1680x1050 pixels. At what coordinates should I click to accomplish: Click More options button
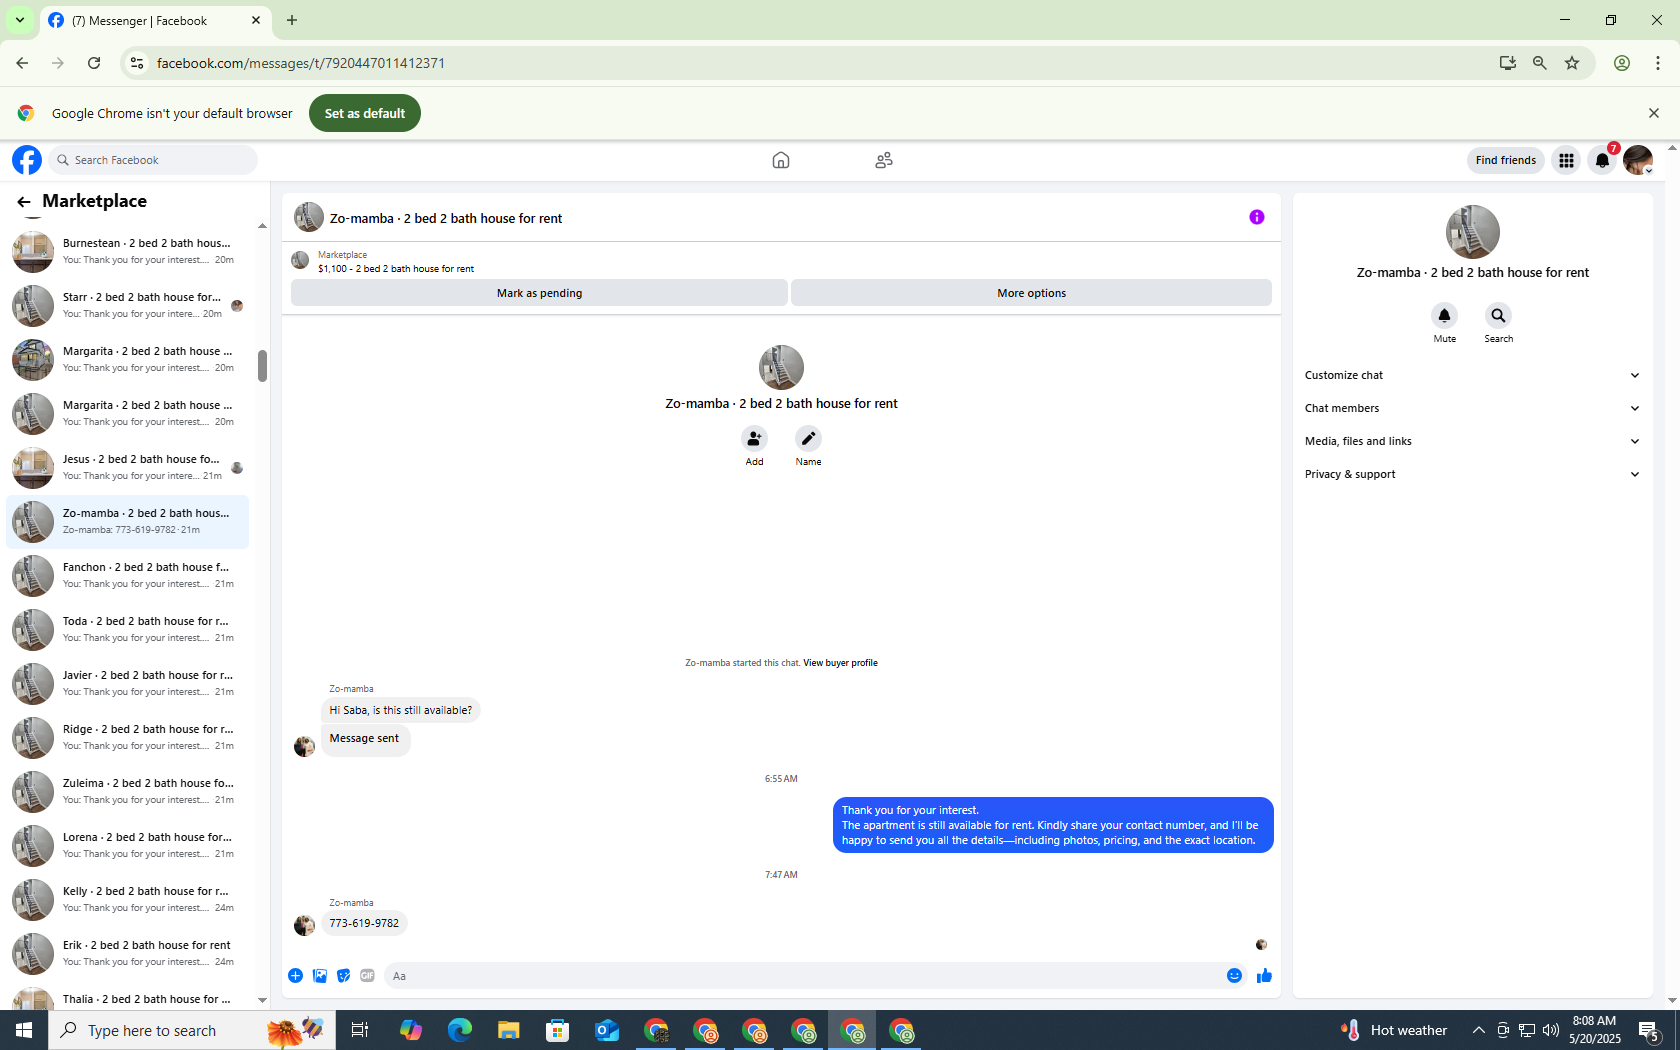click(1031, 293)
